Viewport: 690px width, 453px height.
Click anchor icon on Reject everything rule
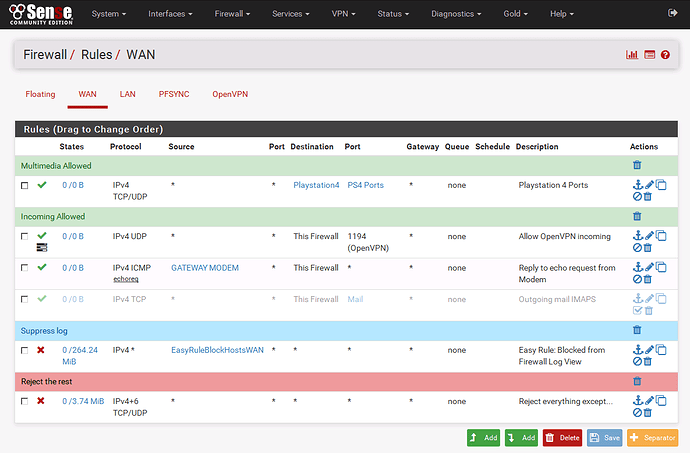[x=636, y=401]
